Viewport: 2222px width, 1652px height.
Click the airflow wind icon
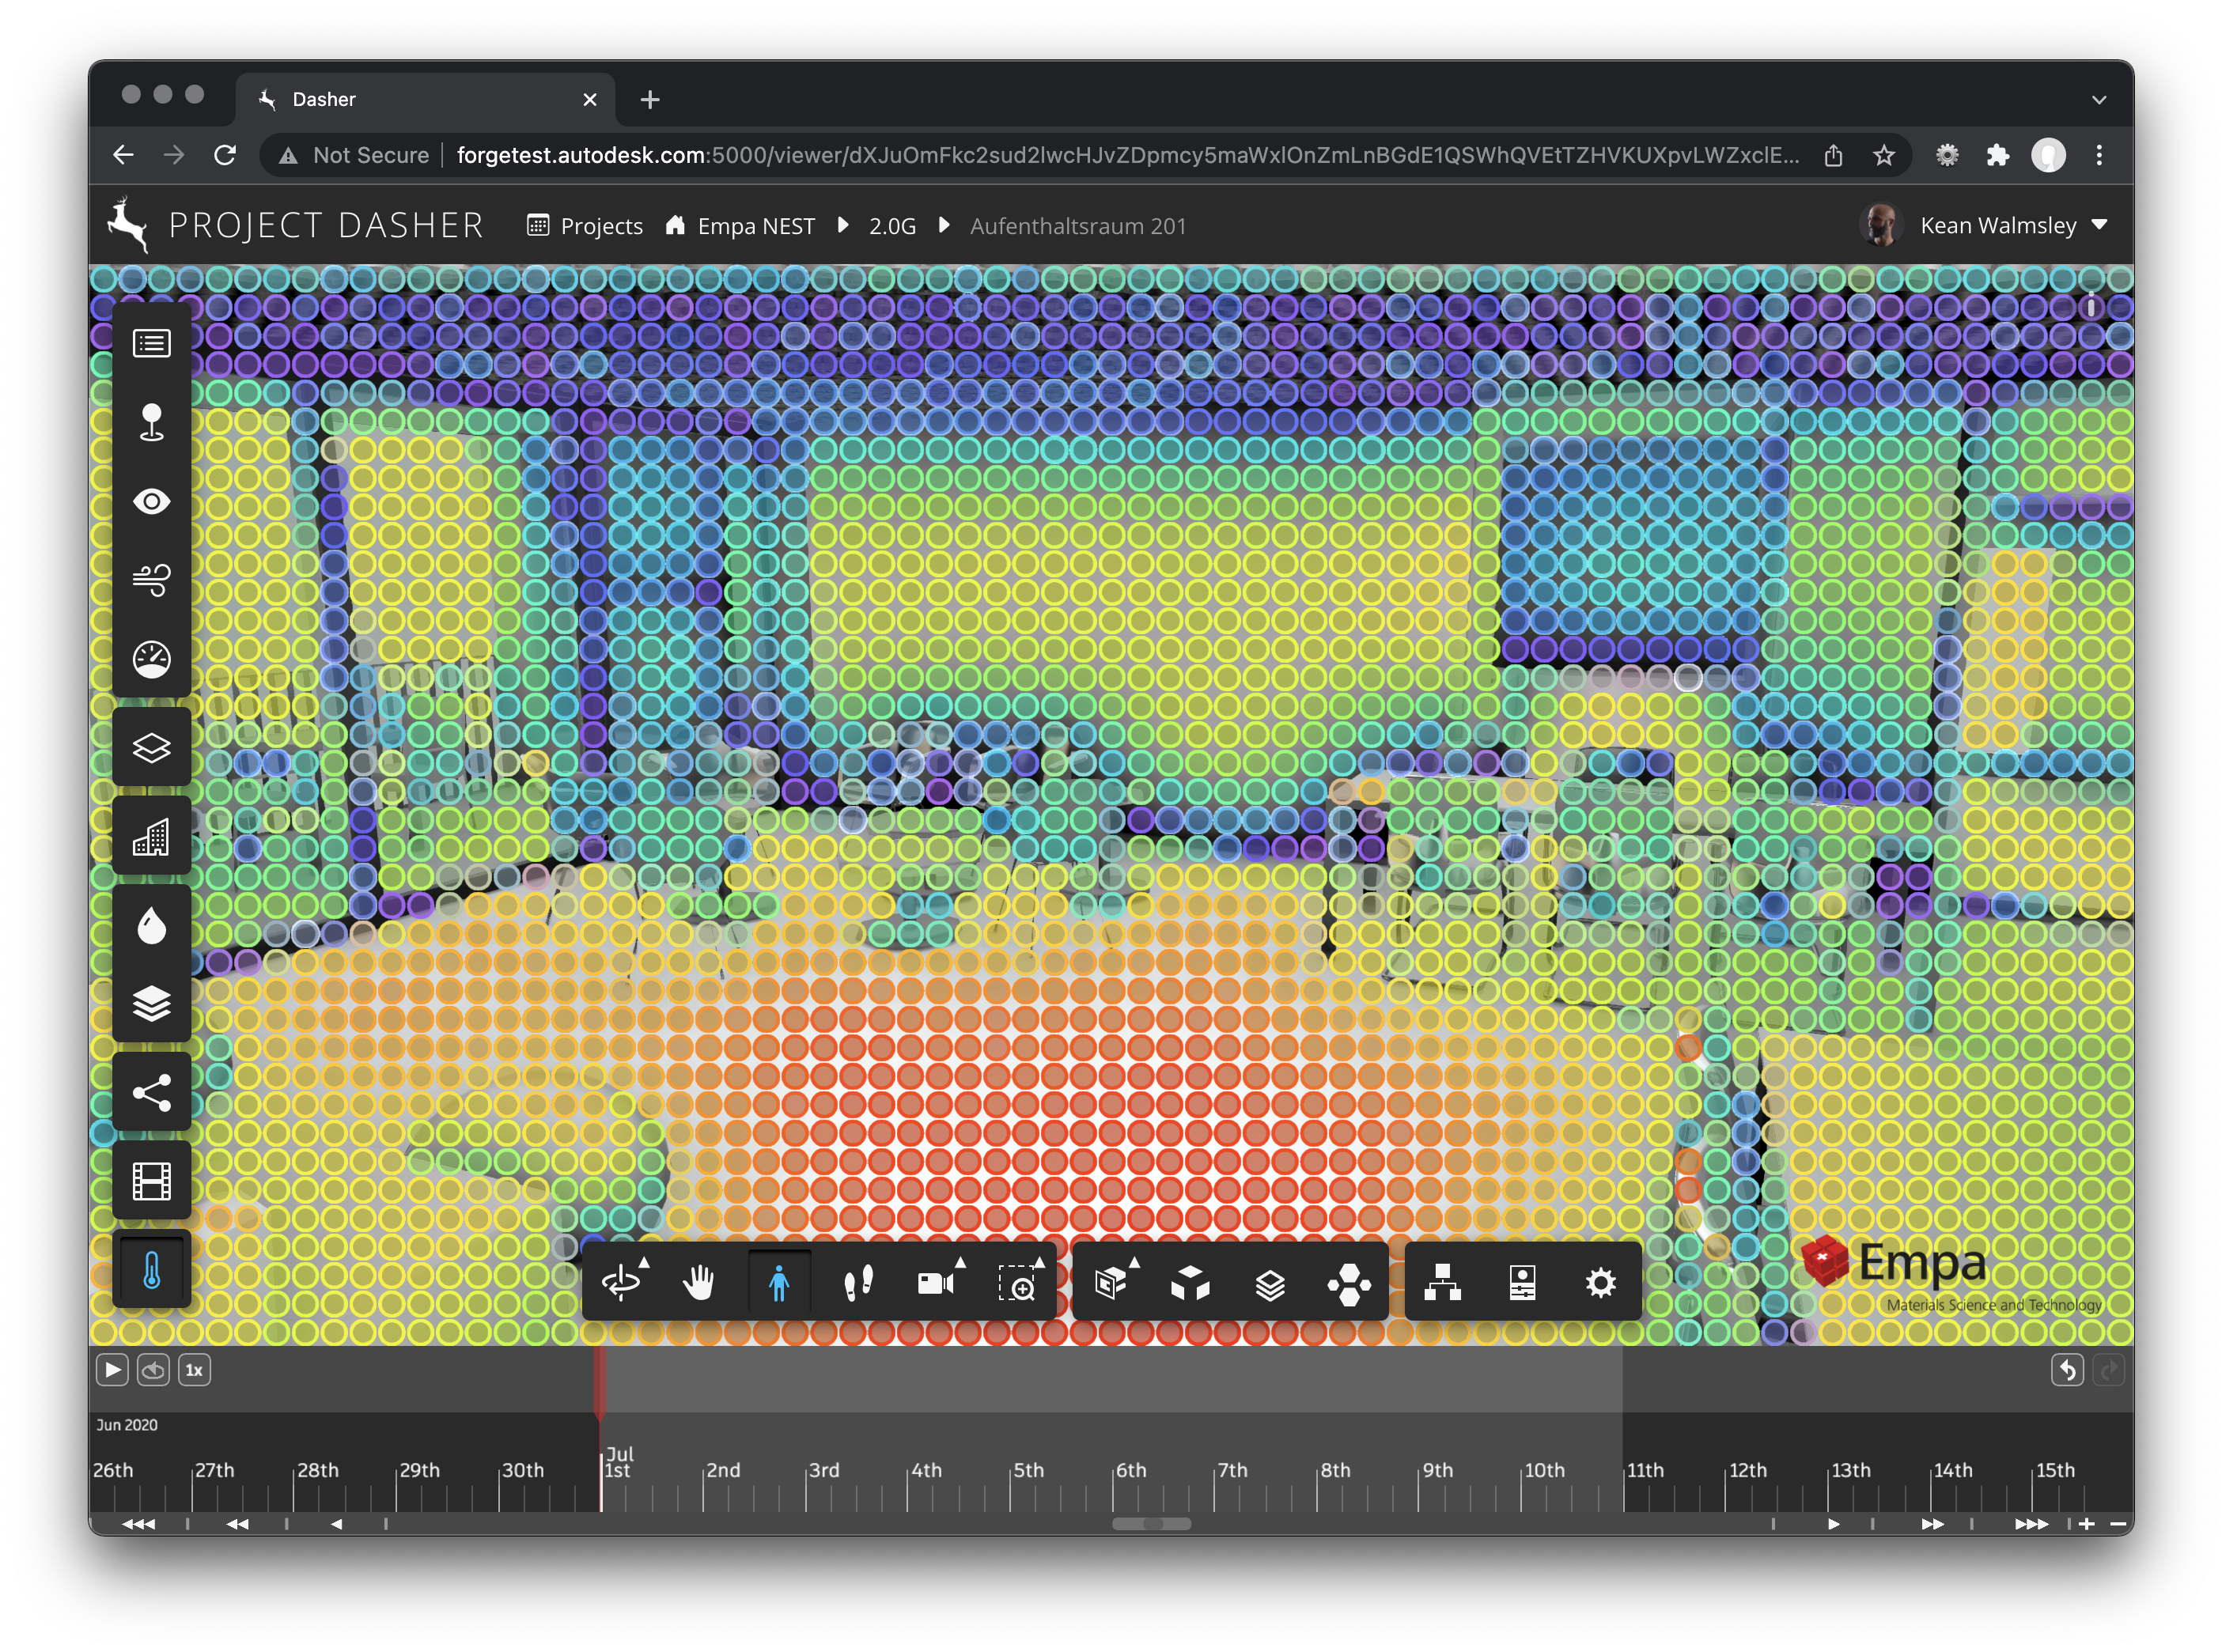tap(151, 579)
